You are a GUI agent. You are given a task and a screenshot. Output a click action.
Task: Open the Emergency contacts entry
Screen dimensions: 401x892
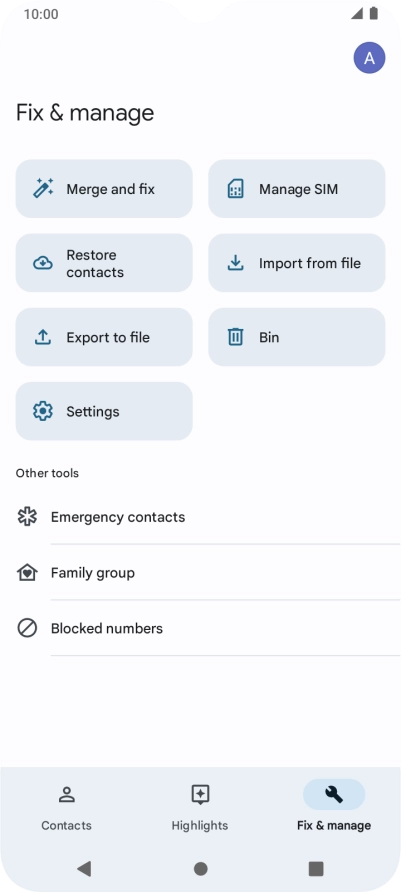[208, 517]
